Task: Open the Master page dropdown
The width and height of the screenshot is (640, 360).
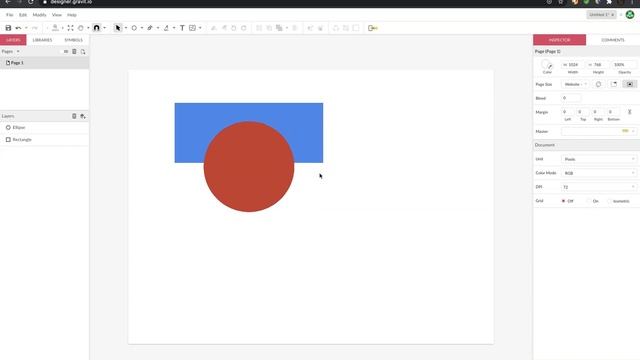Action: 598,131
